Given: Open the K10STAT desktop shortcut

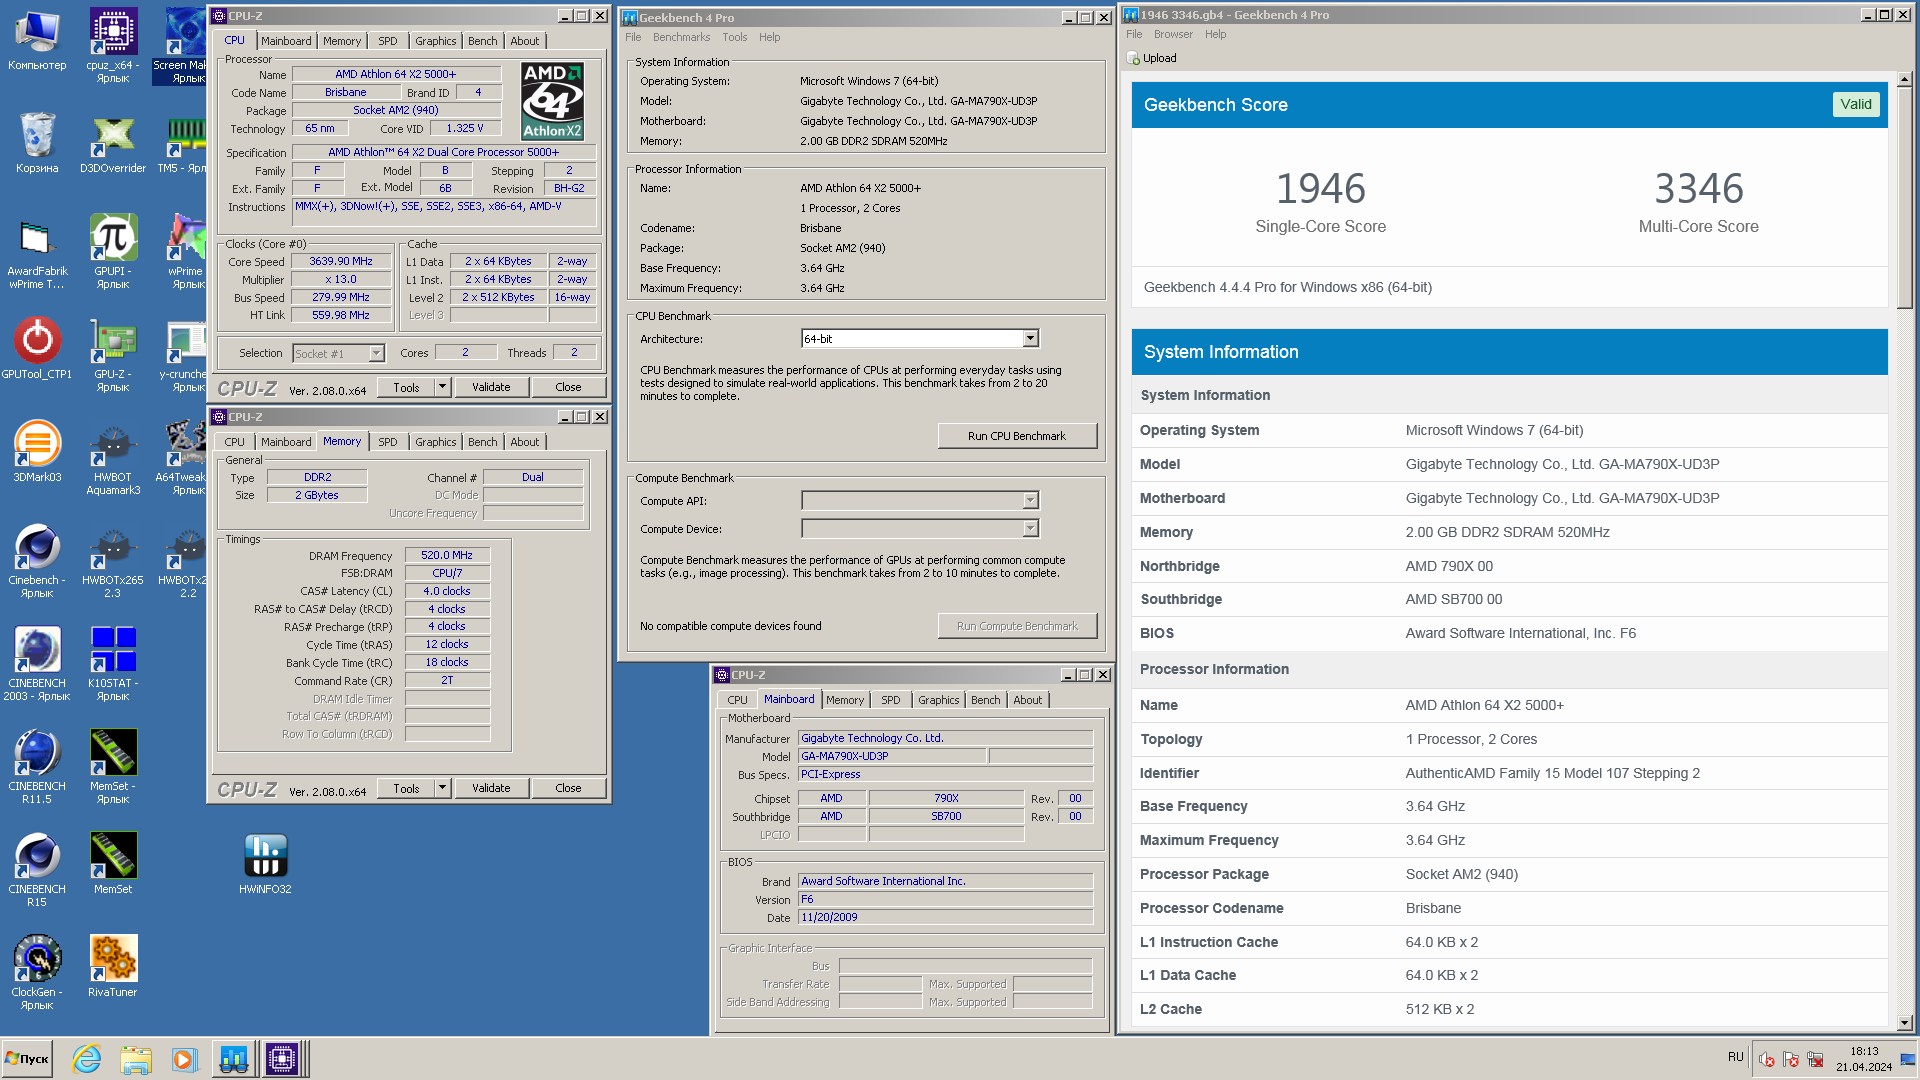Looking at the screenshot, I should tap(113, 664).
